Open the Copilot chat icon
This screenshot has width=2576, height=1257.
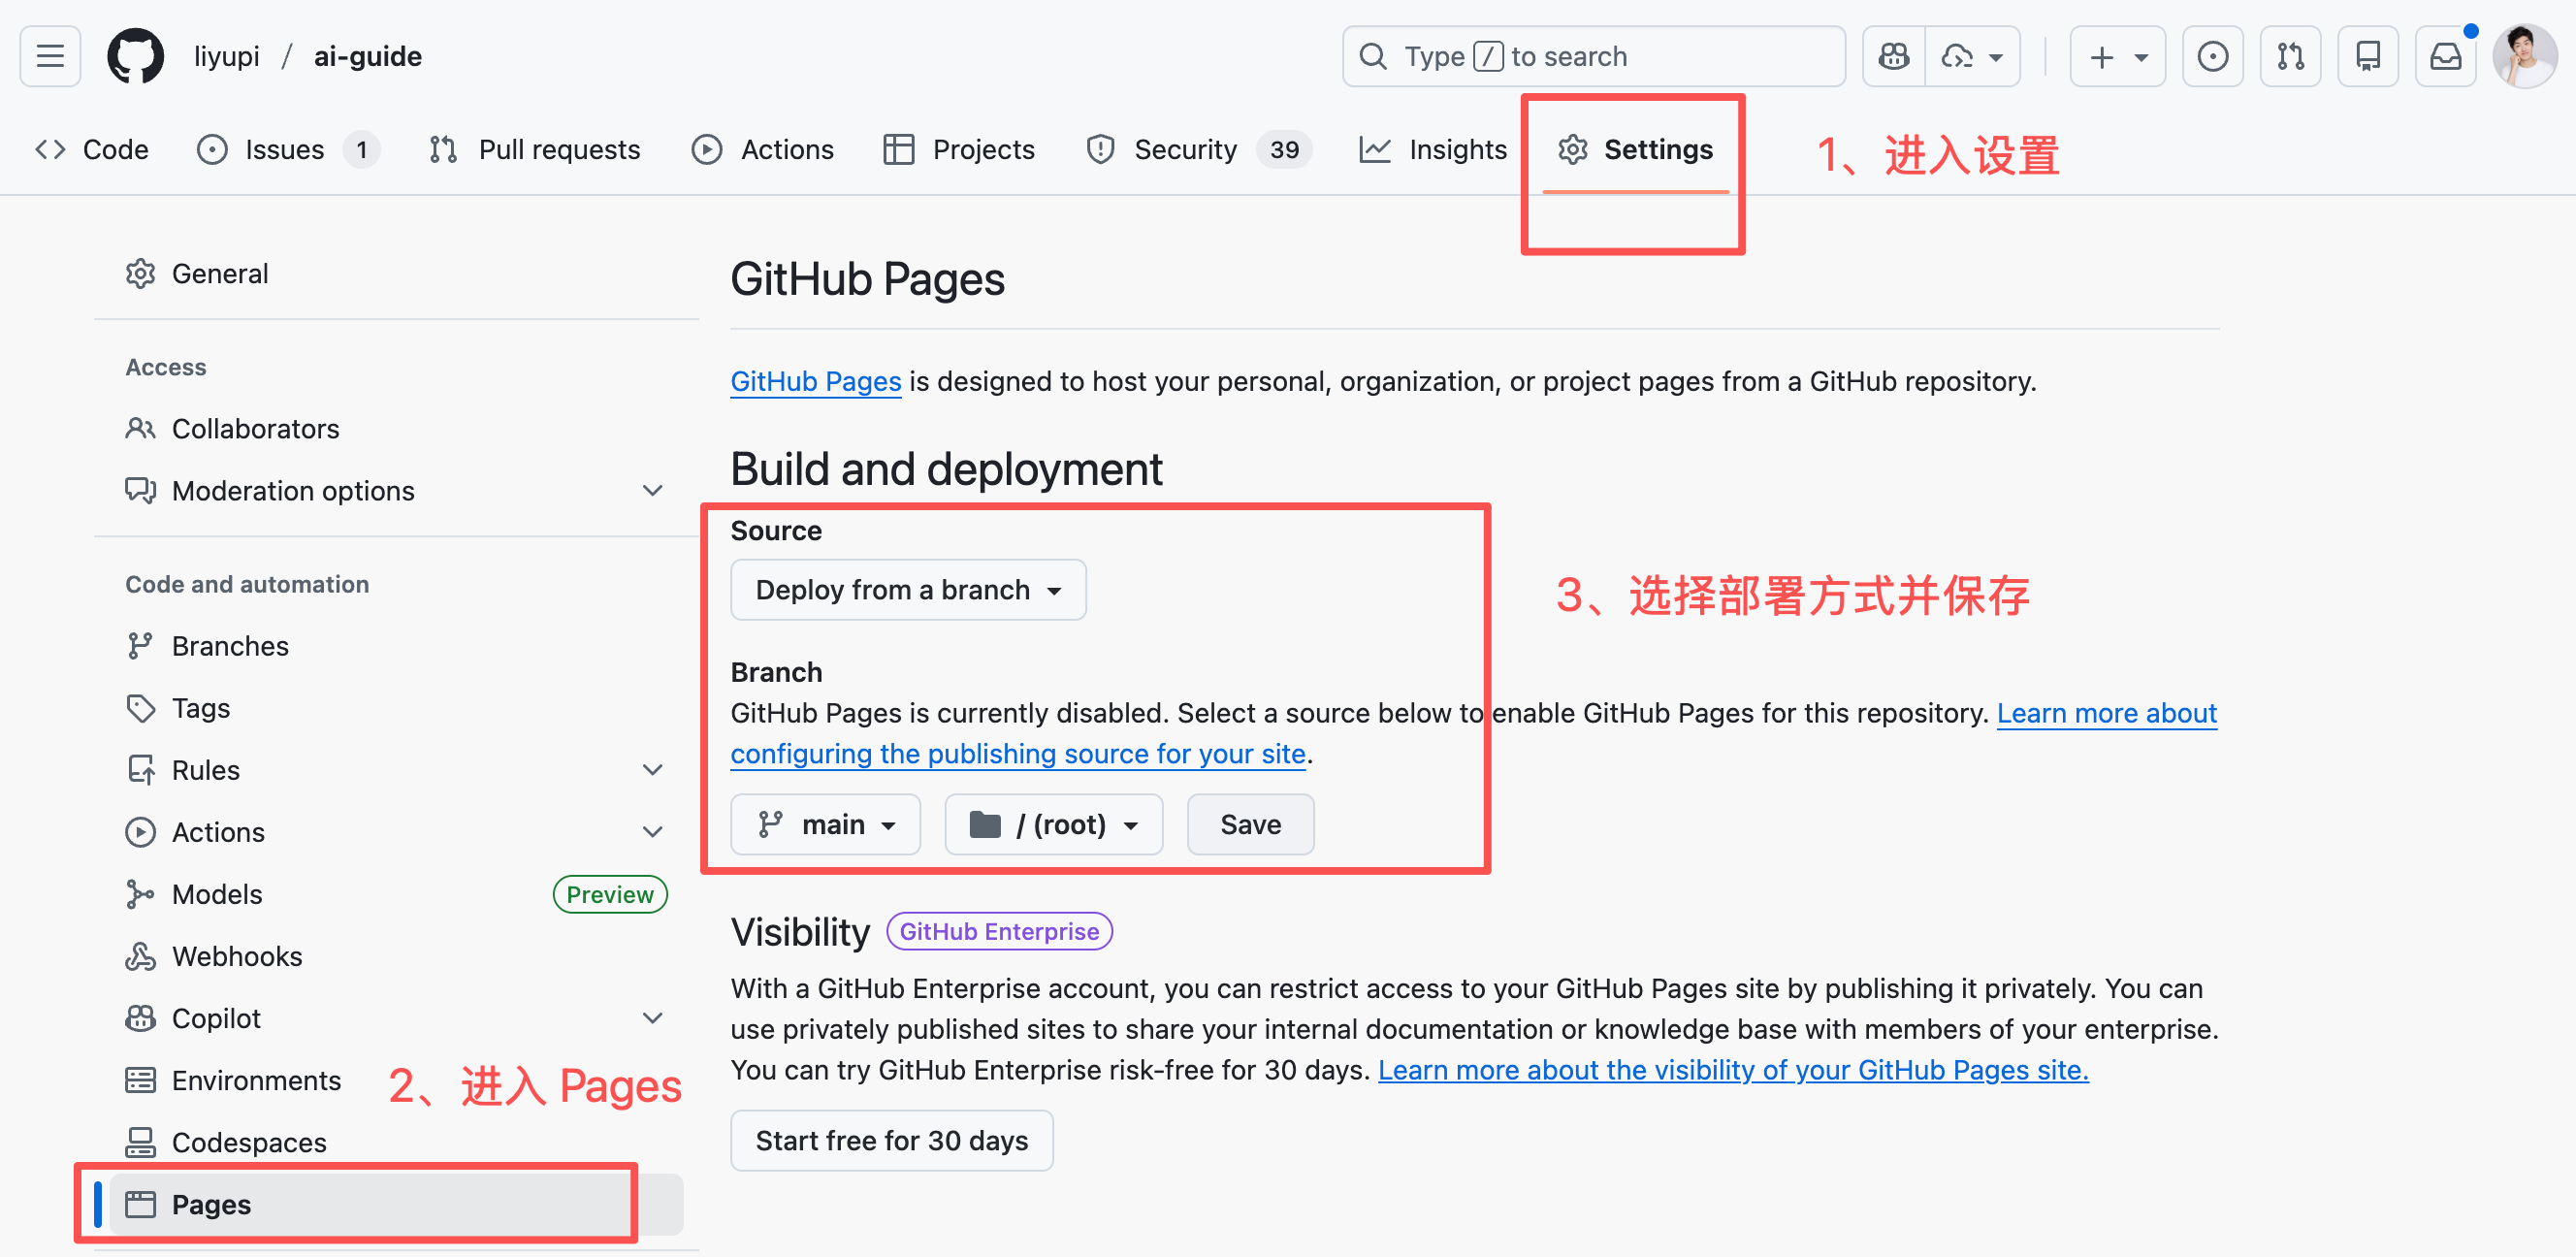[x=1893, y=56]
